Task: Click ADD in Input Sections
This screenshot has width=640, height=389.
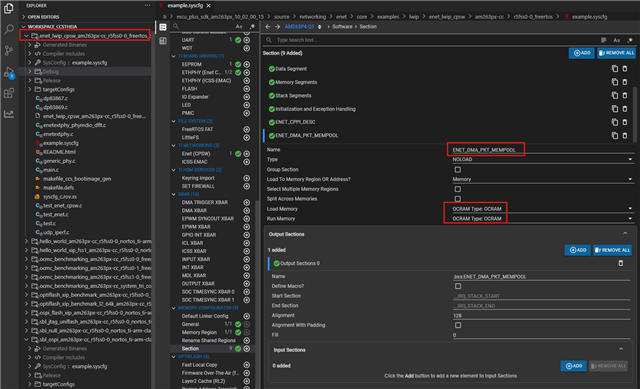Action: (573, 366)
